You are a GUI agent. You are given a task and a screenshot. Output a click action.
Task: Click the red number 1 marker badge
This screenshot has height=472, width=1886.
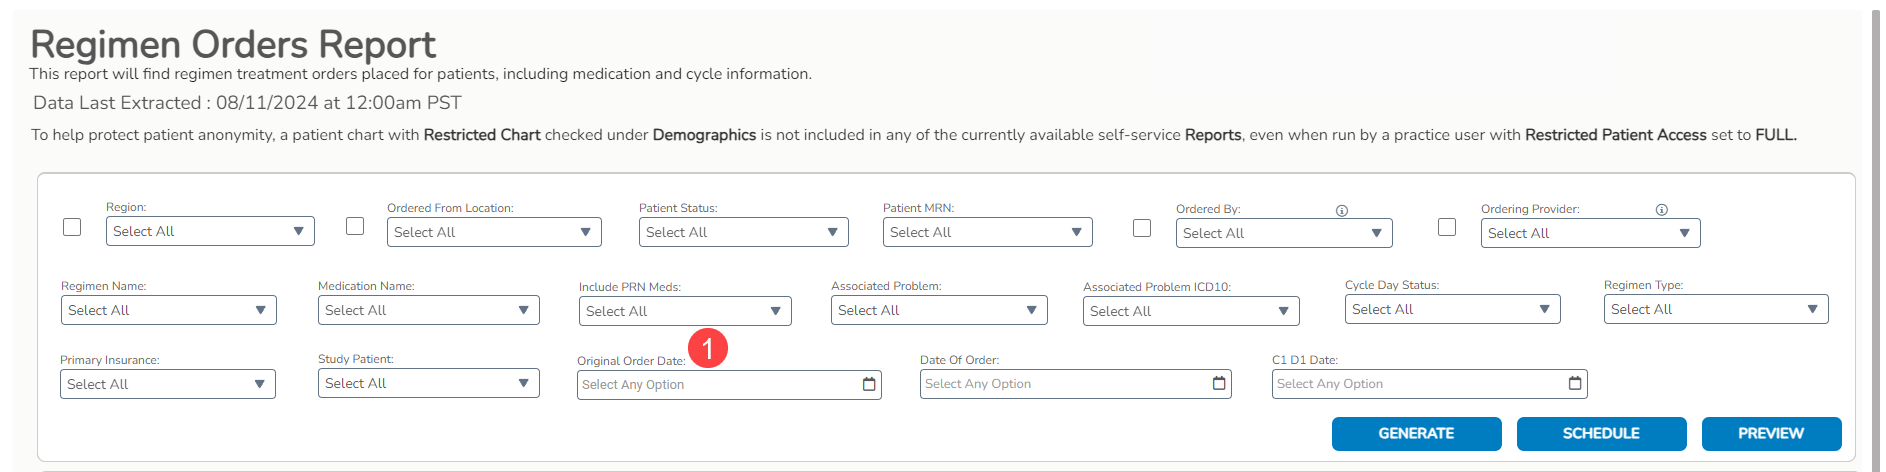click(708, 348)
